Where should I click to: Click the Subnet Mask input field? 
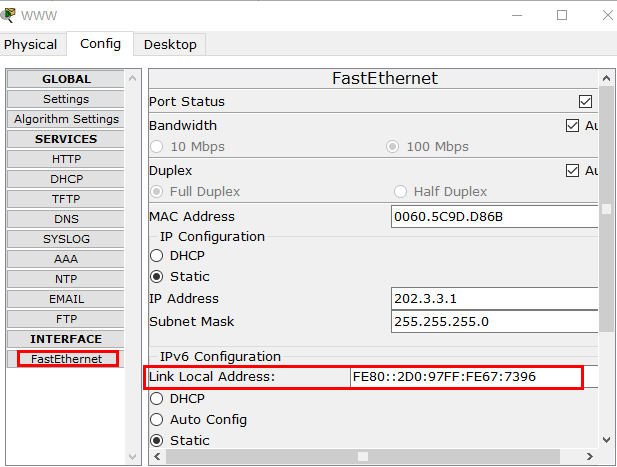[495, 322]
